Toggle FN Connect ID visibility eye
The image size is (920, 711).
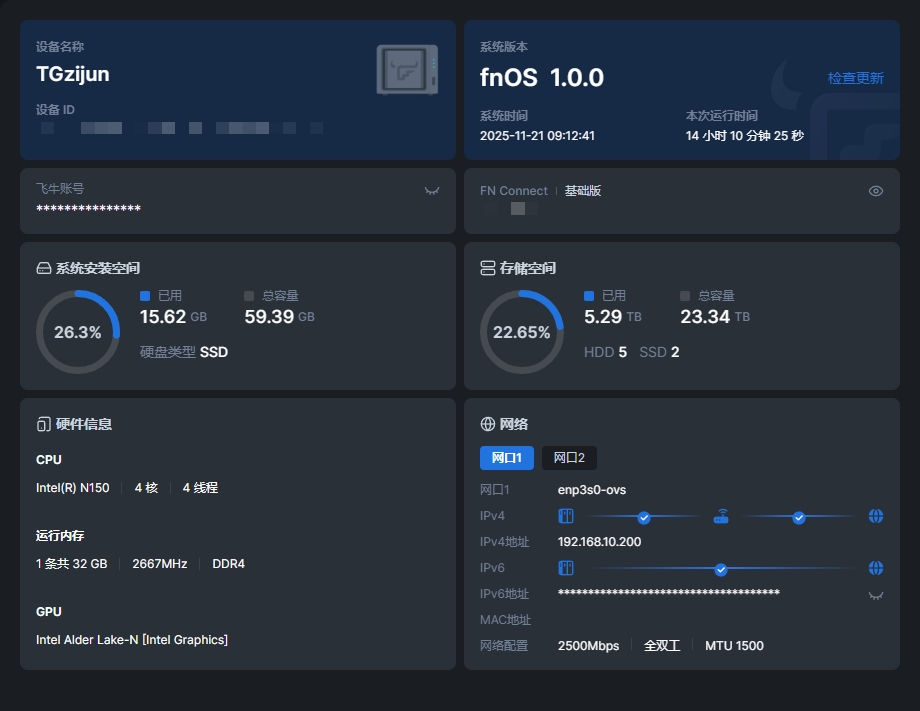pyautogui.click(x=876, y=191)
